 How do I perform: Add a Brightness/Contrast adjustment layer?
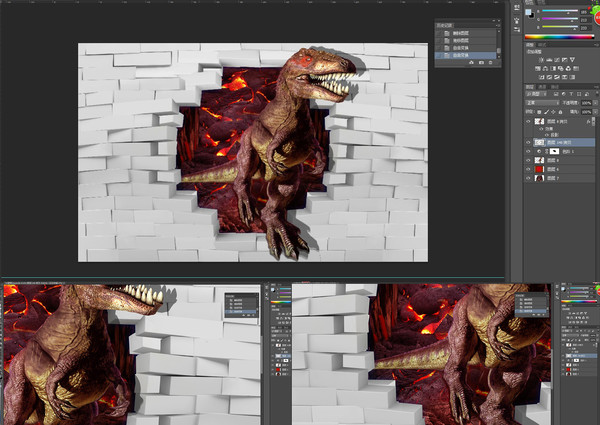coord(541,60)
